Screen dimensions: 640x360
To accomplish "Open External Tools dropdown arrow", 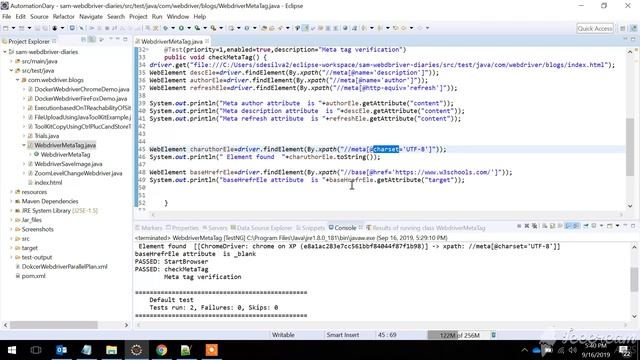I will pyautogui.click(x=221, y=28).
